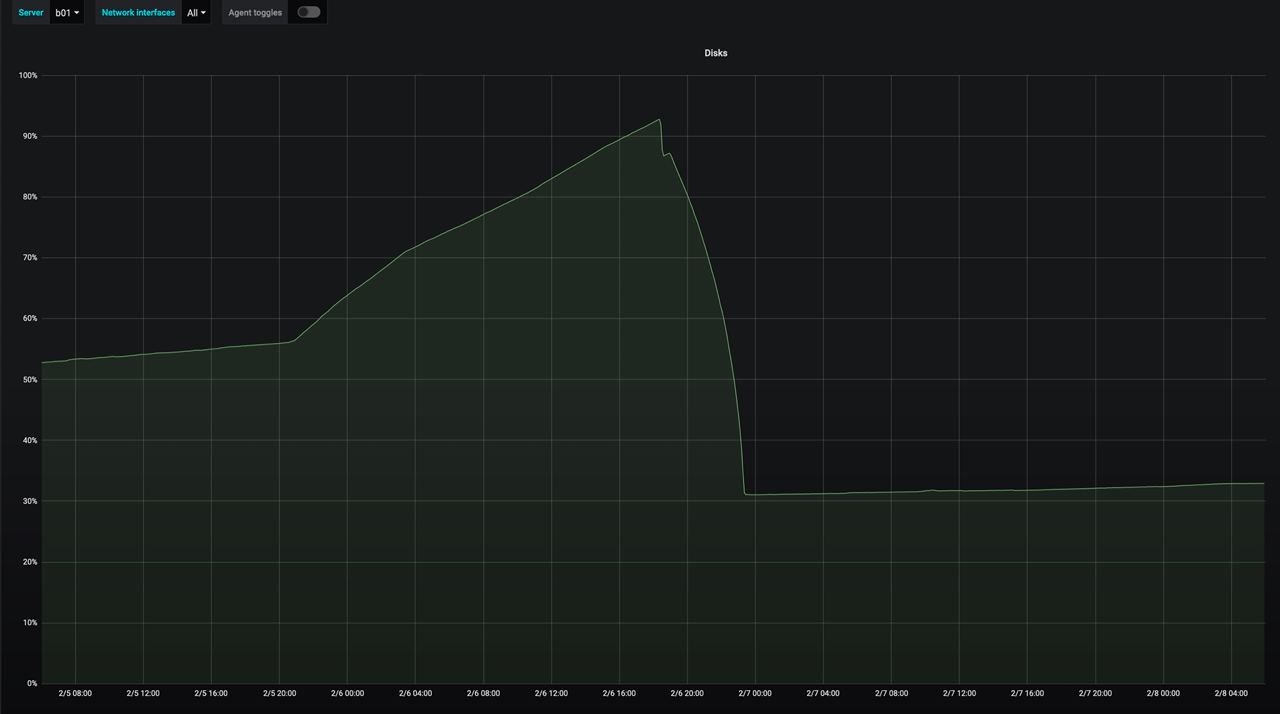Image resolution: width=1280 pixels, height=714 pixels.
Task: Click the 2/5 08:00 time label
Action: point(75,693)
